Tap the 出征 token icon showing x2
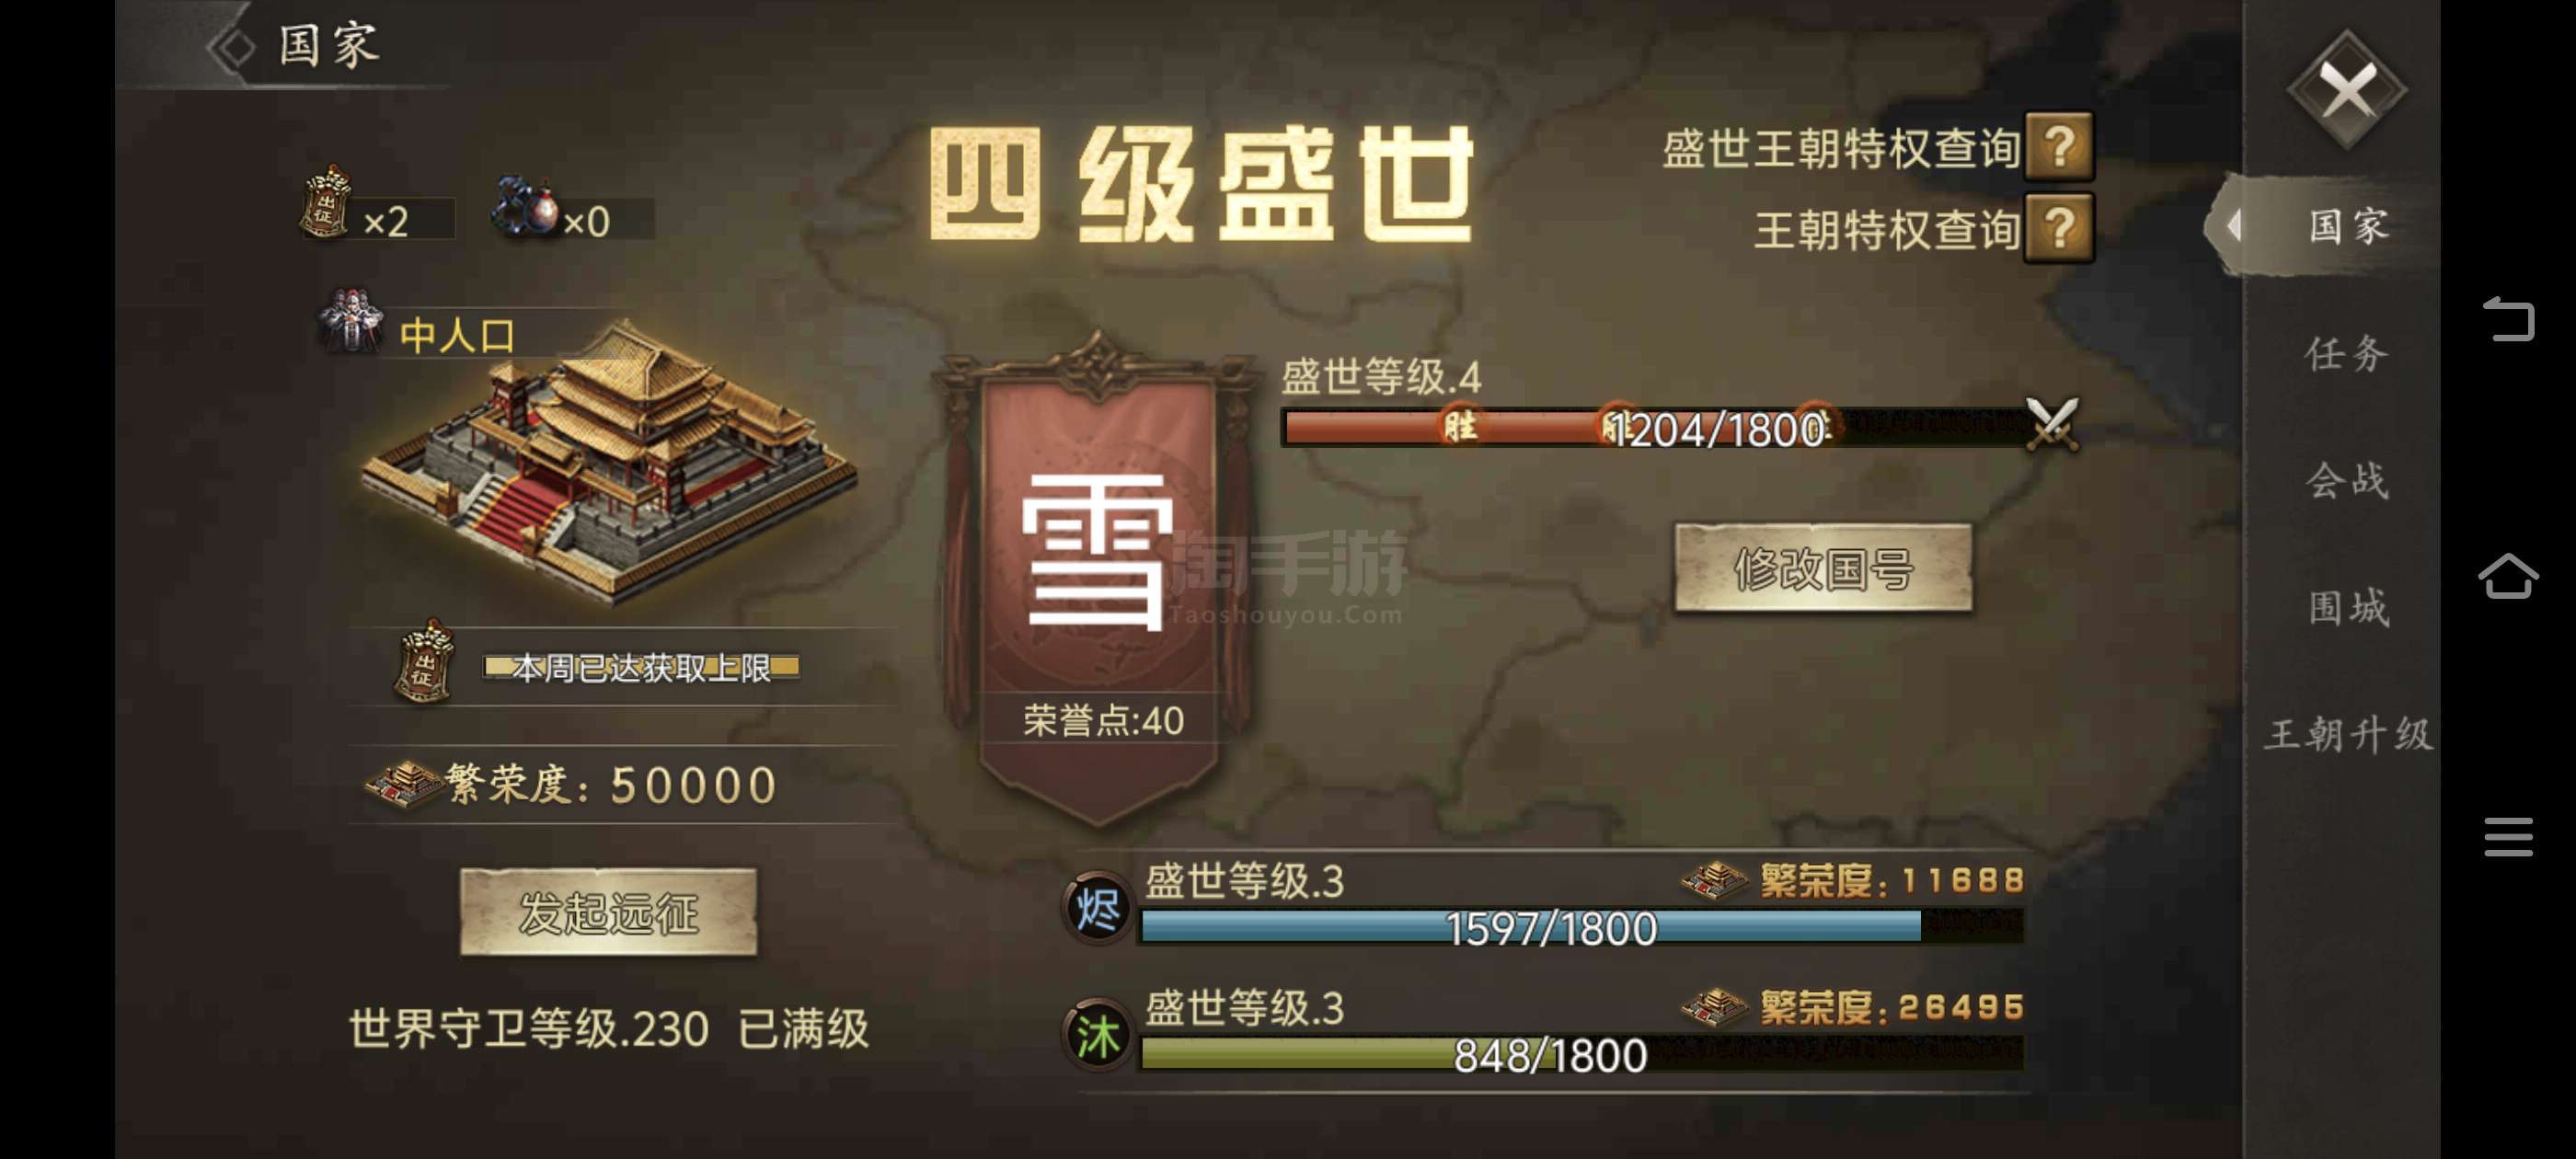The height and width of the screenshot is (1159, 2576). click(326, 203)
